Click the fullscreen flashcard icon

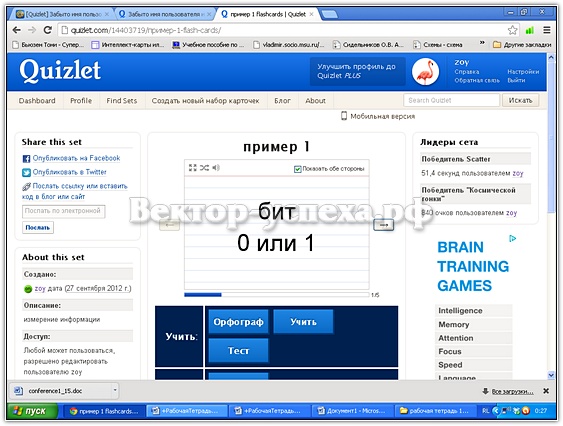point(192,168)
